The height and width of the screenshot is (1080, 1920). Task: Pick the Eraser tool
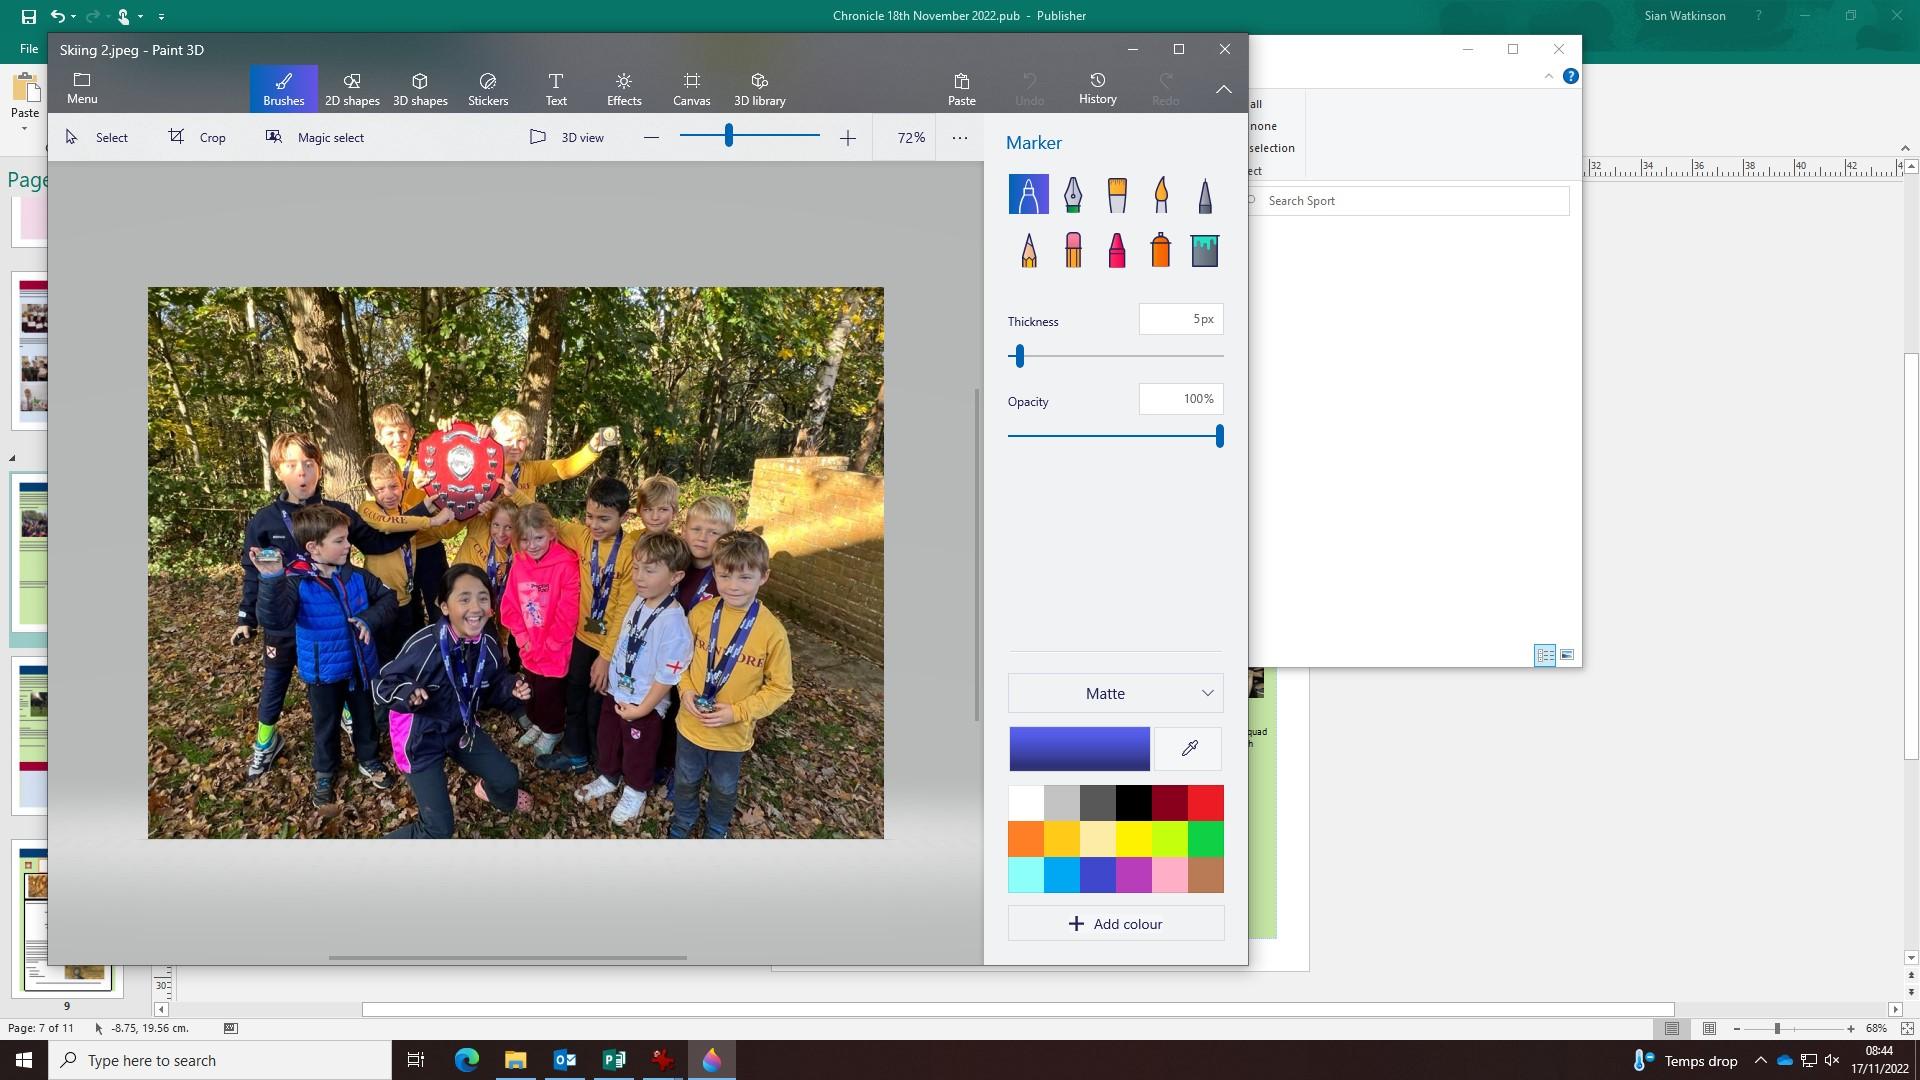[1072, 250]
